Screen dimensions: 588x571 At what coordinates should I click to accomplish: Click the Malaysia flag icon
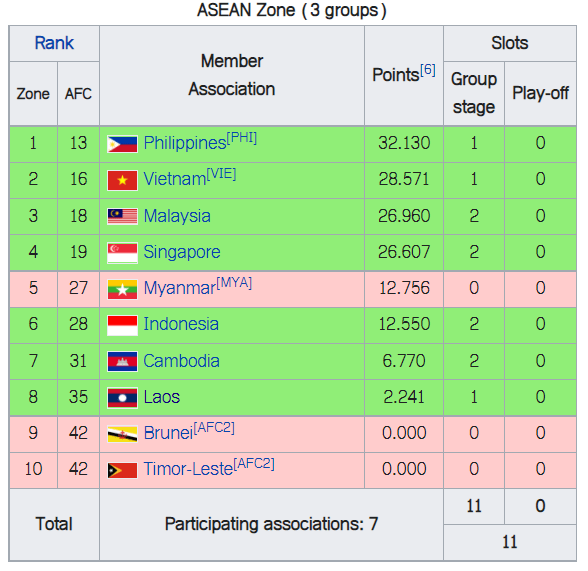coord(122,216)
